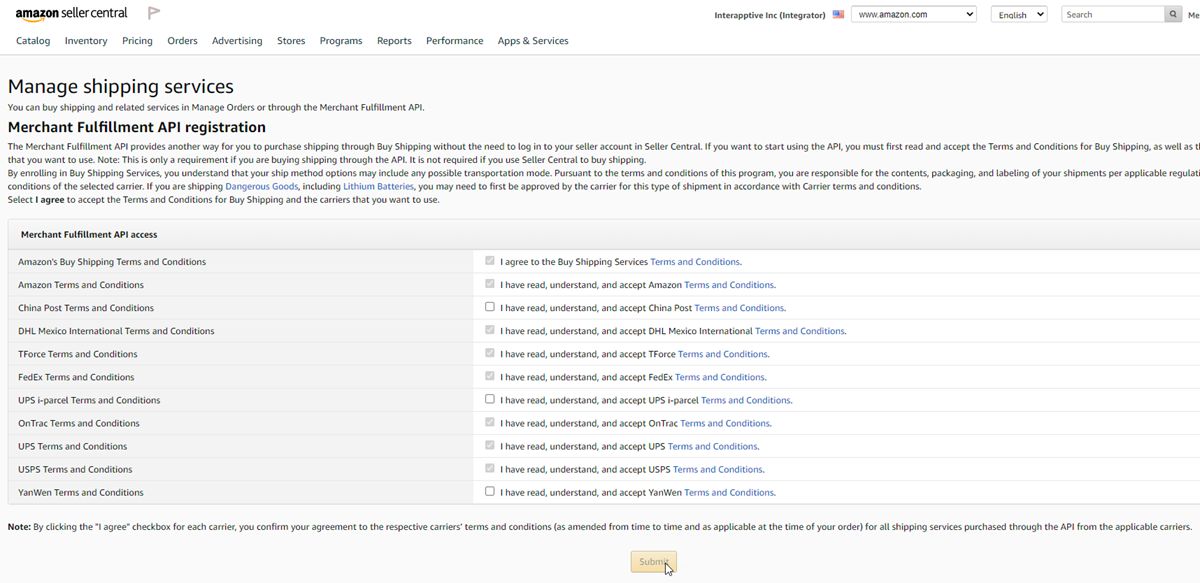Toggle the Buy Shipping Services agreement checkbox
The height and width of the screenshot is (583, 1200).
[x=490, y=261]
